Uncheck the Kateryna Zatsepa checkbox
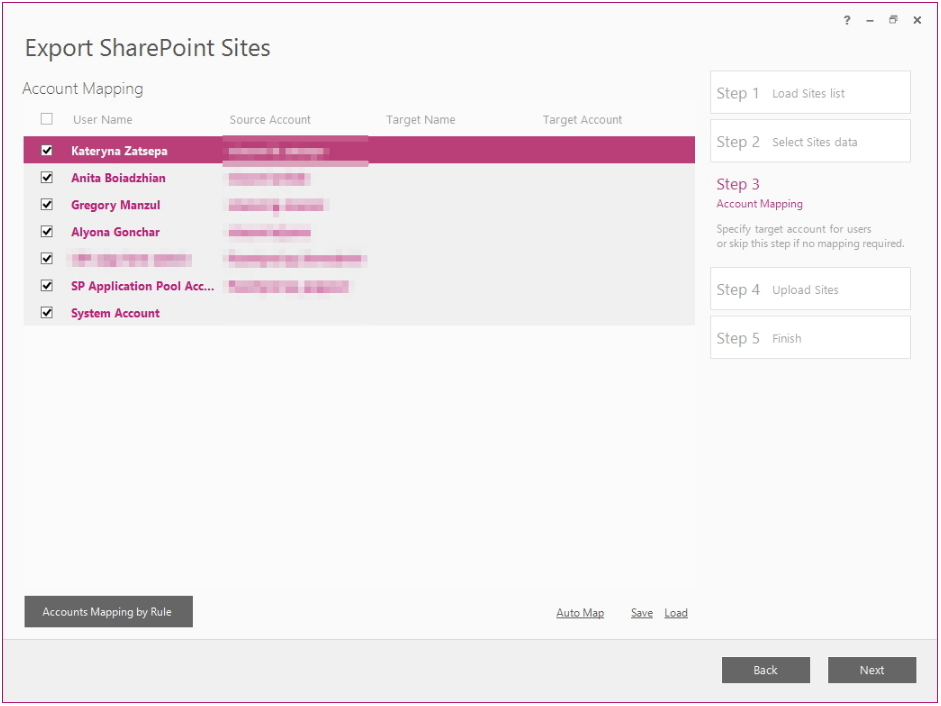Image resolution: width=941 pixels, height=706 pixels. [46, 150]
